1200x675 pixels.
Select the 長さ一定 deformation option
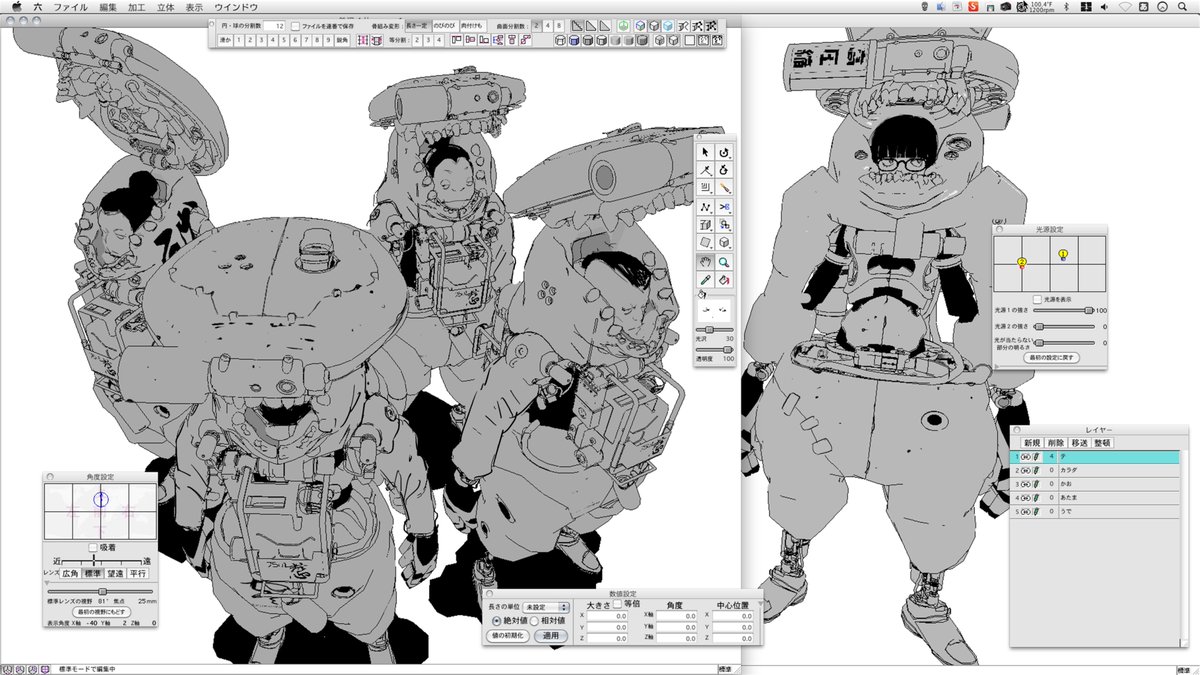[x=417, y=24]
